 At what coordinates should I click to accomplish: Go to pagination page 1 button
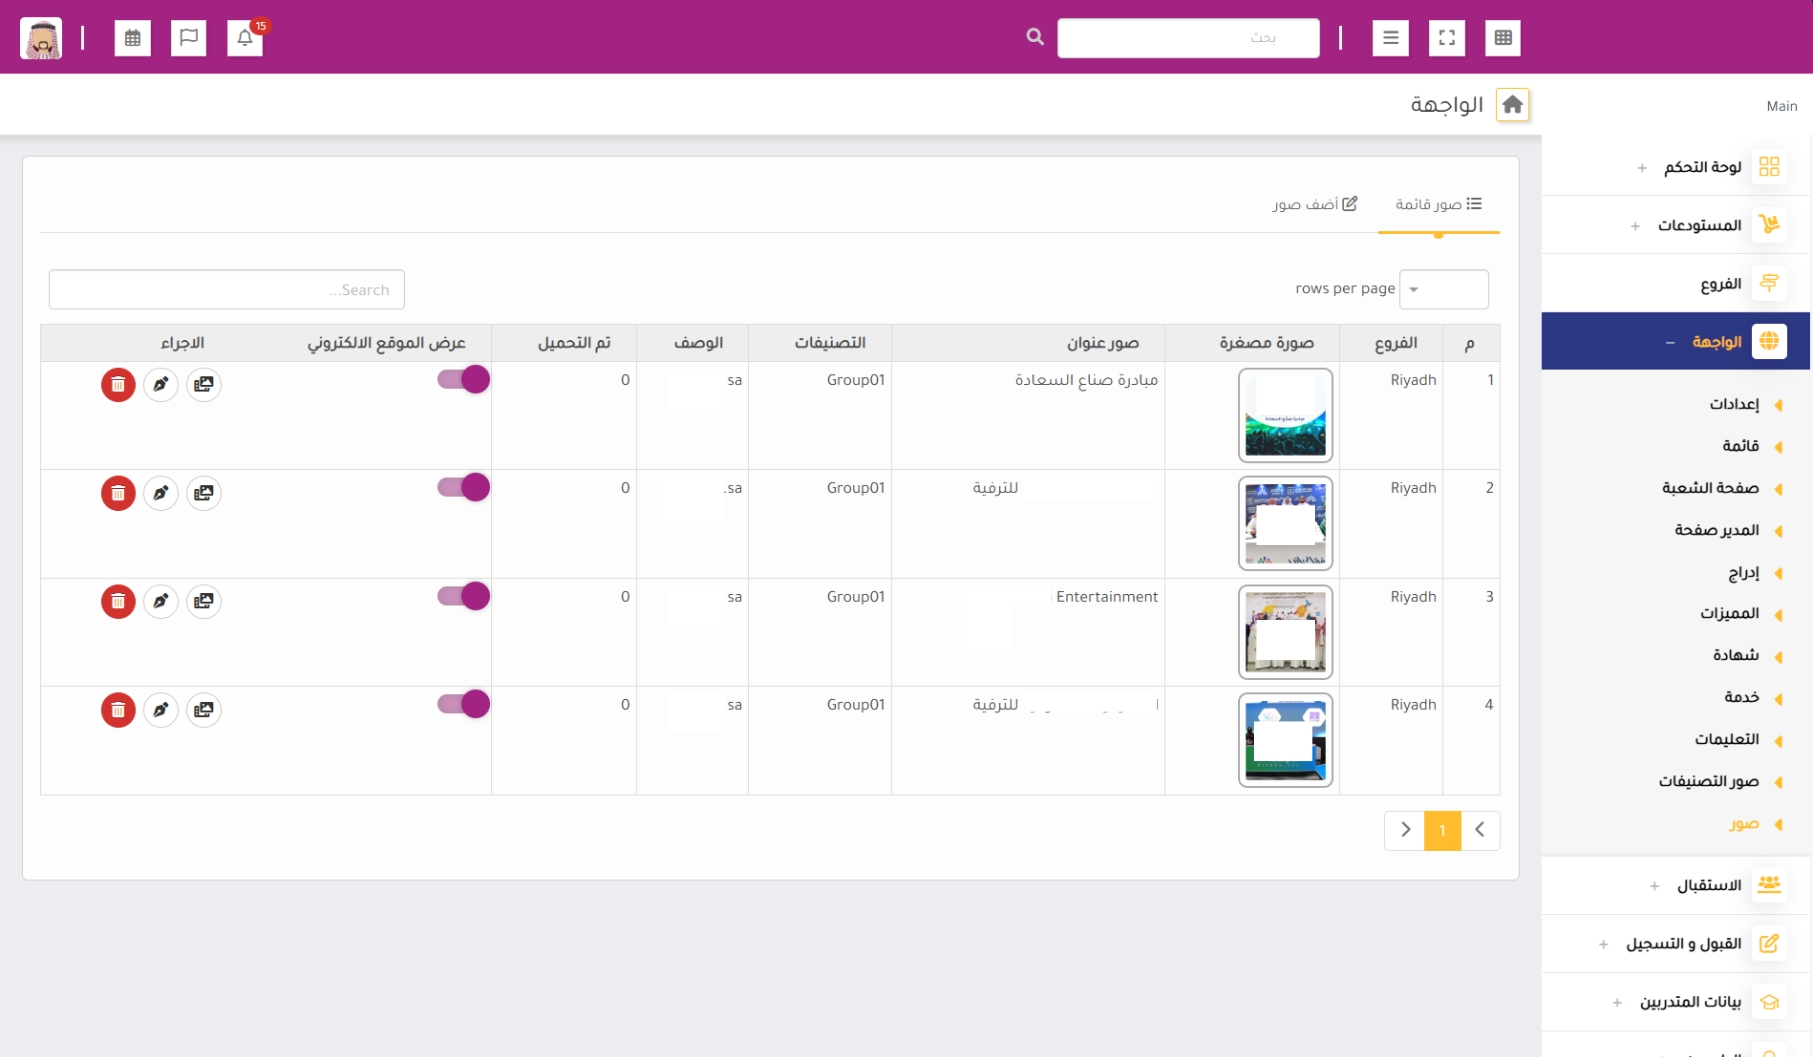click(1442, 830)
